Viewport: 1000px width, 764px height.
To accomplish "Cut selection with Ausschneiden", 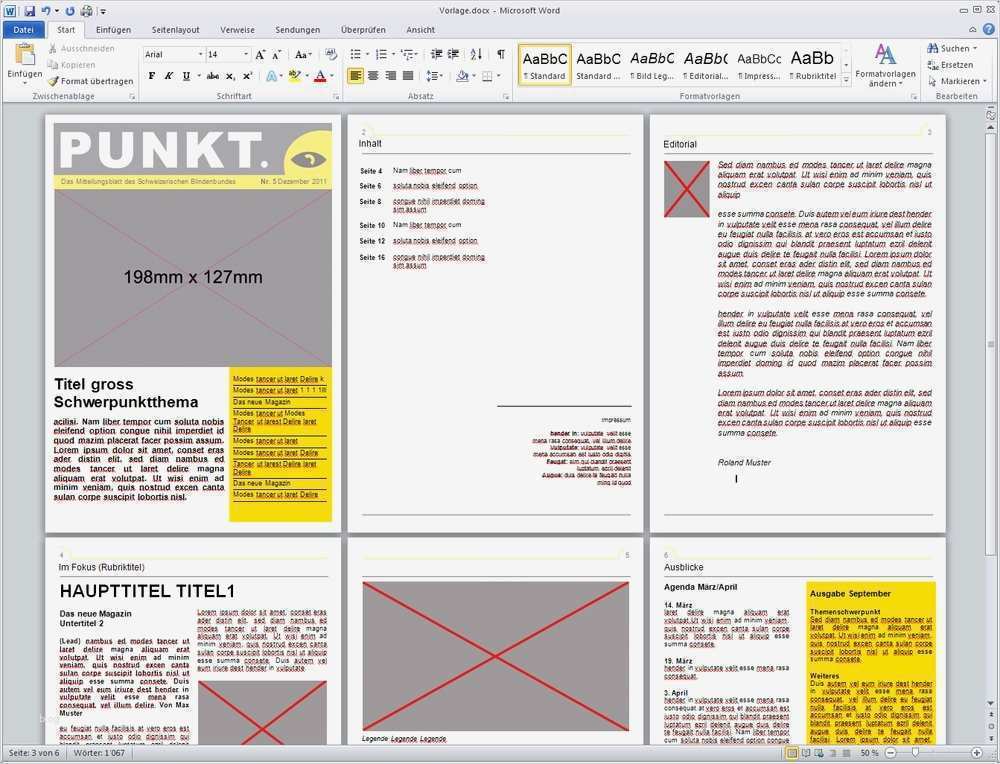I will coord(81,48).
